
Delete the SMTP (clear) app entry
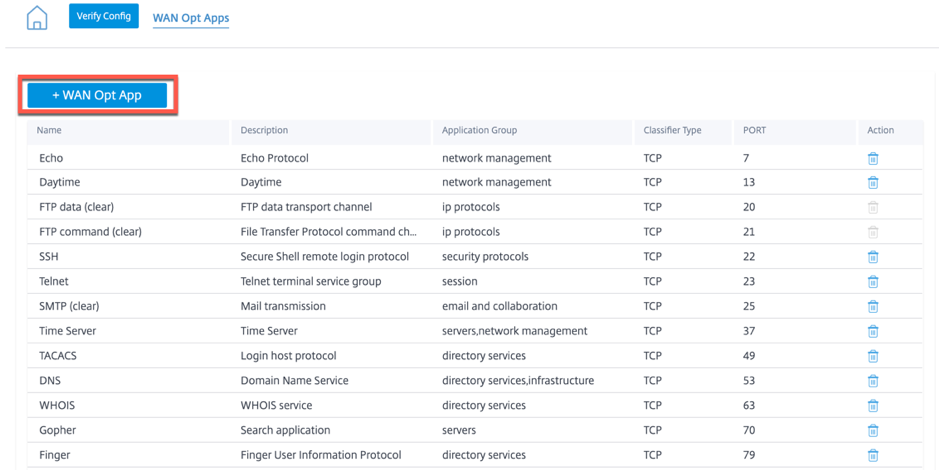tap(873, 307)
